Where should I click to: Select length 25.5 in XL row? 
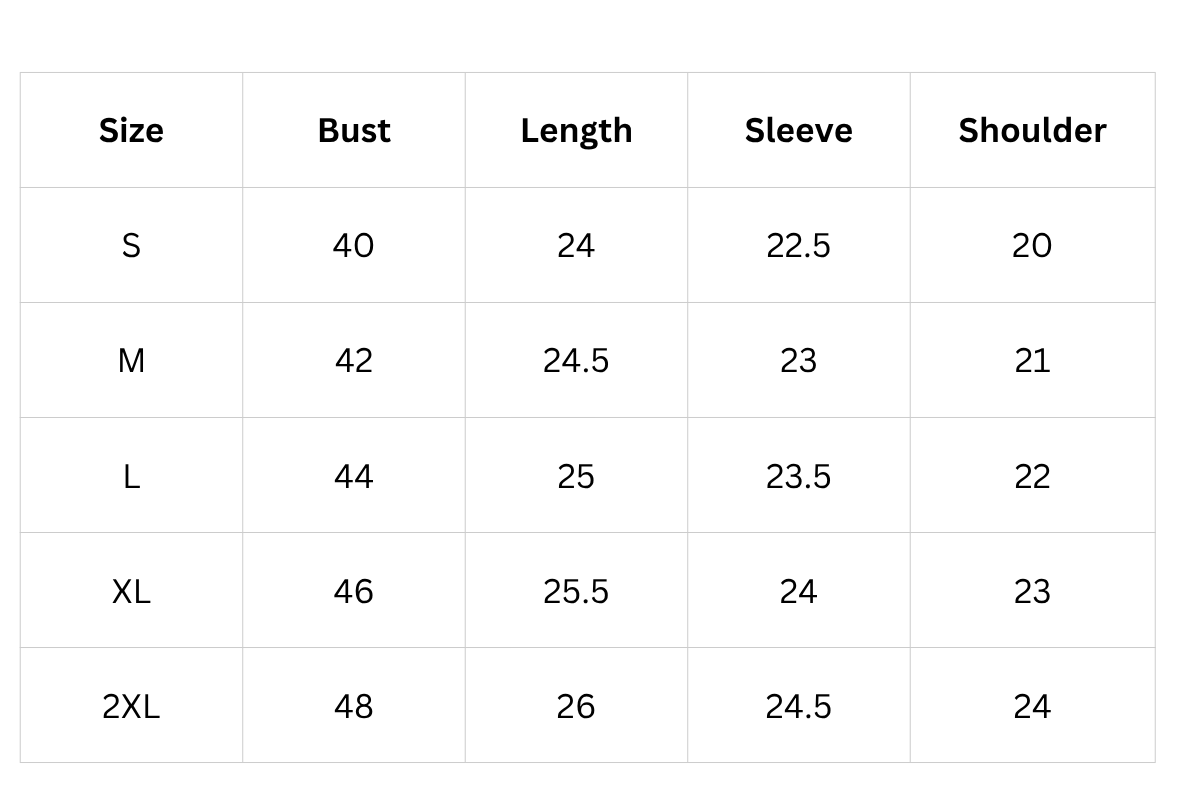pyautogui.click(x=576, y=592)
